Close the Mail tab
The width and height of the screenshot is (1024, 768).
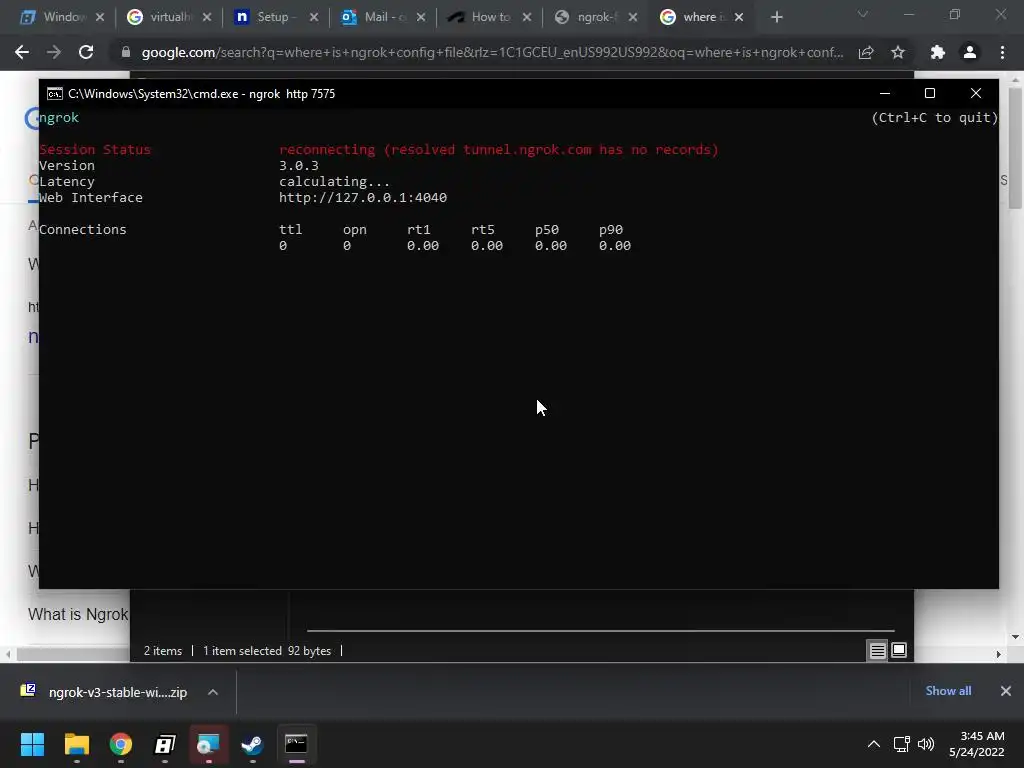[x=421, y=17]
